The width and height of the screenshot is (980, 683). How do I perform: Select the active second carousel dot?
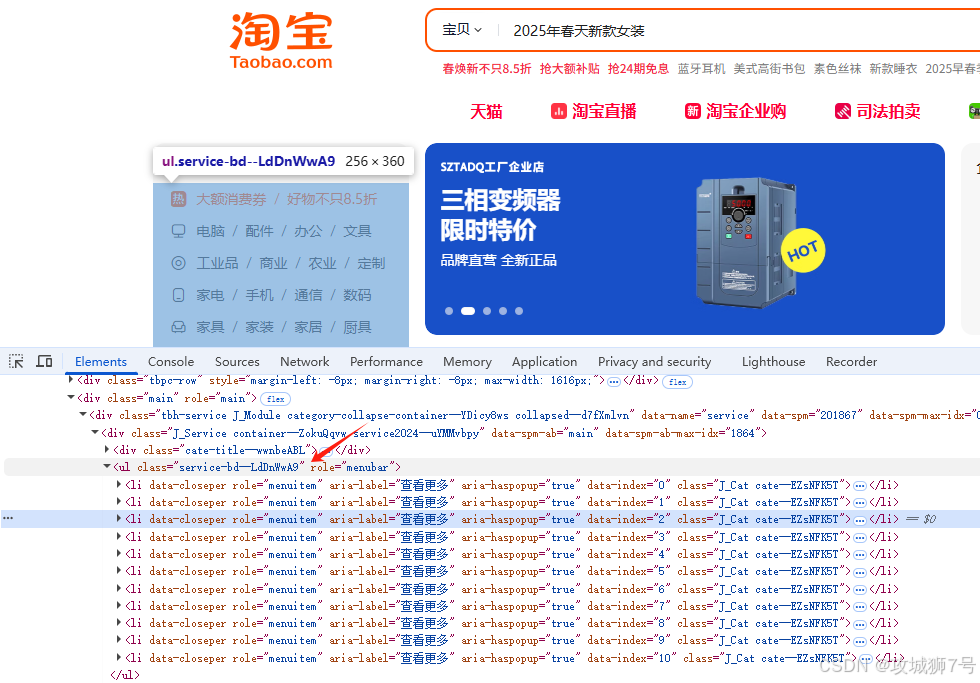pos(468,311)
